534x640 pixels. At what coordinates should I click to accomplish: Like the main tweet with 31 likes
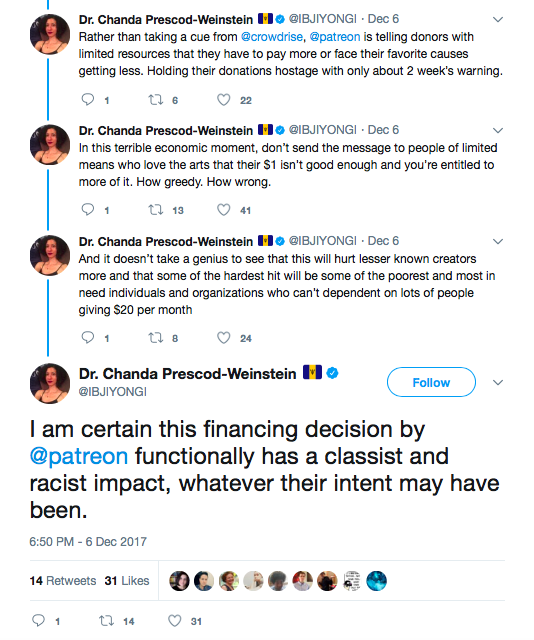(x=175, y=621)
